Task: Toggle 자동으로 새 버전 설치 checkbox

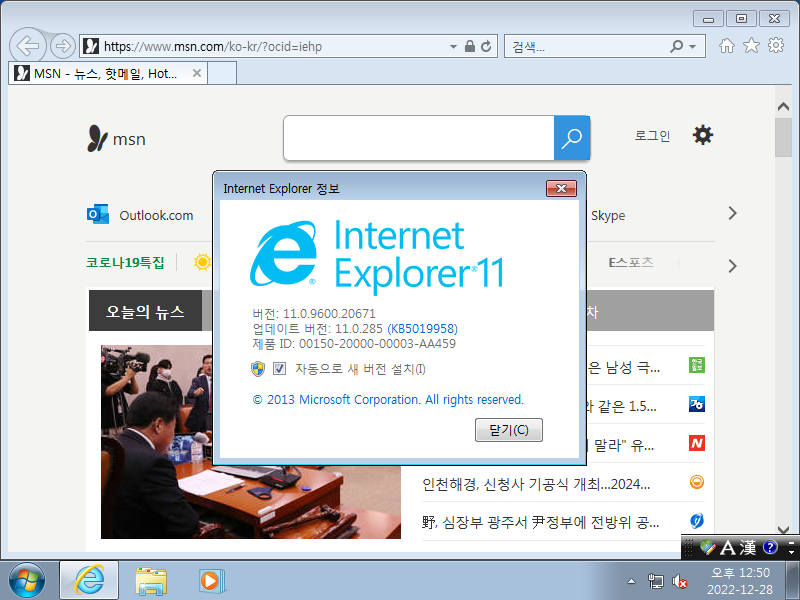Action: [x=279, y=368]
